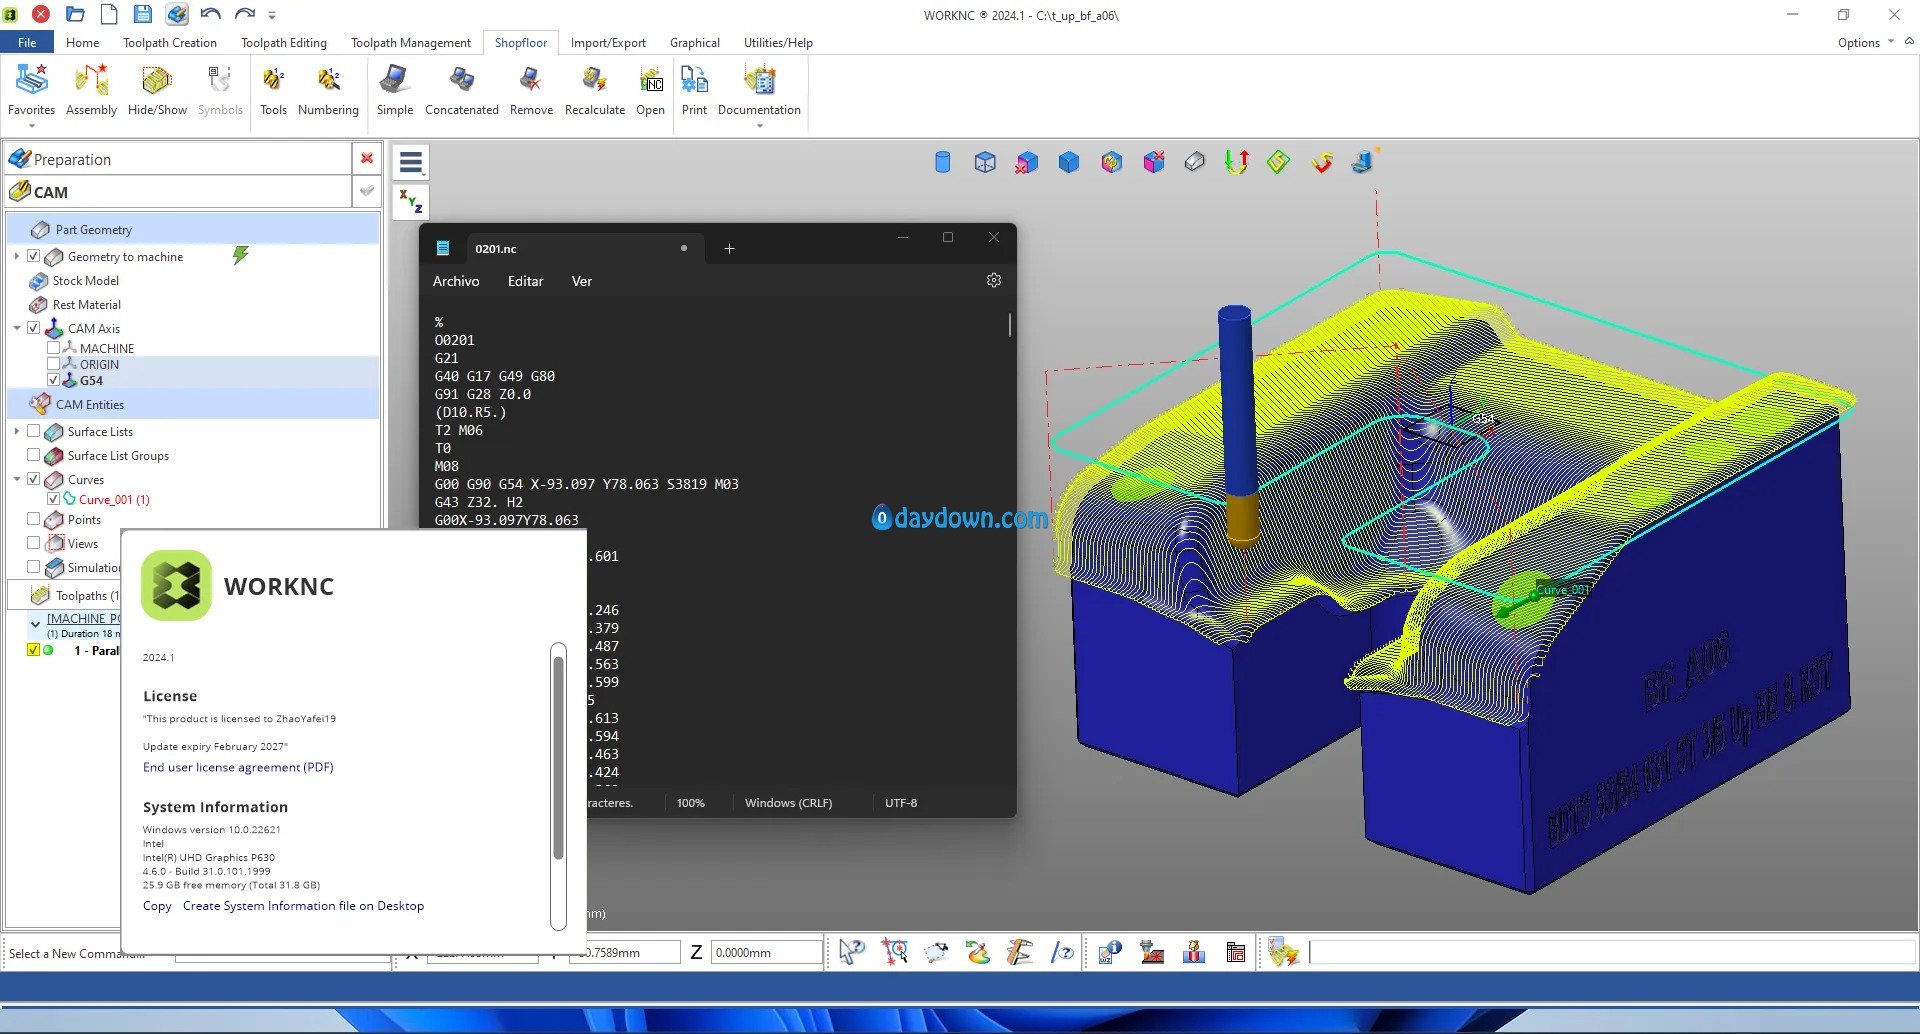
Task: Expand the Surface Lists node
Action: point(16,431)
